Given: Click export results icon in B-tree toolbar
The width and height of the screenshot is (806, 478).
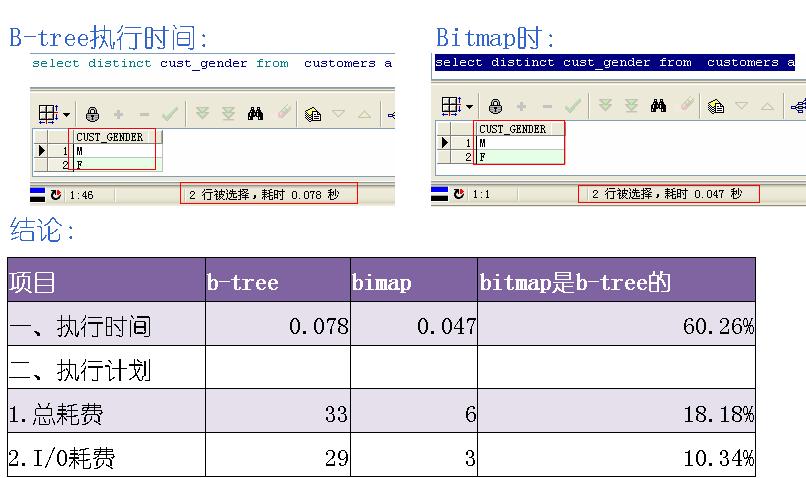Looking at the screenshot, I should pos(313,114).
